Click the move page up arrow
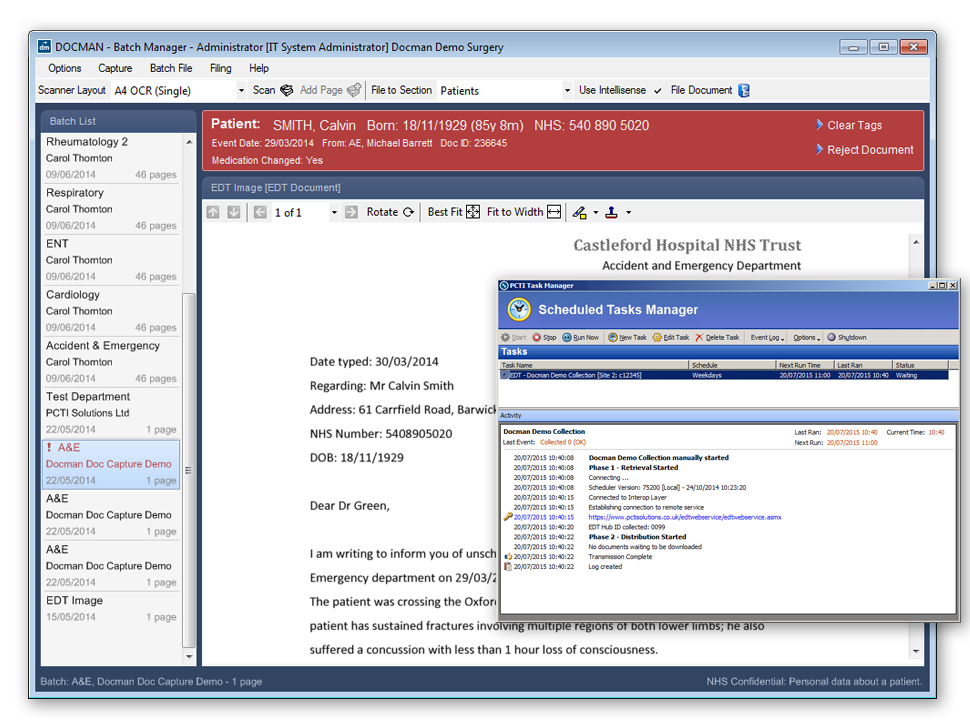970x725 pixels. tap(213, 212)
